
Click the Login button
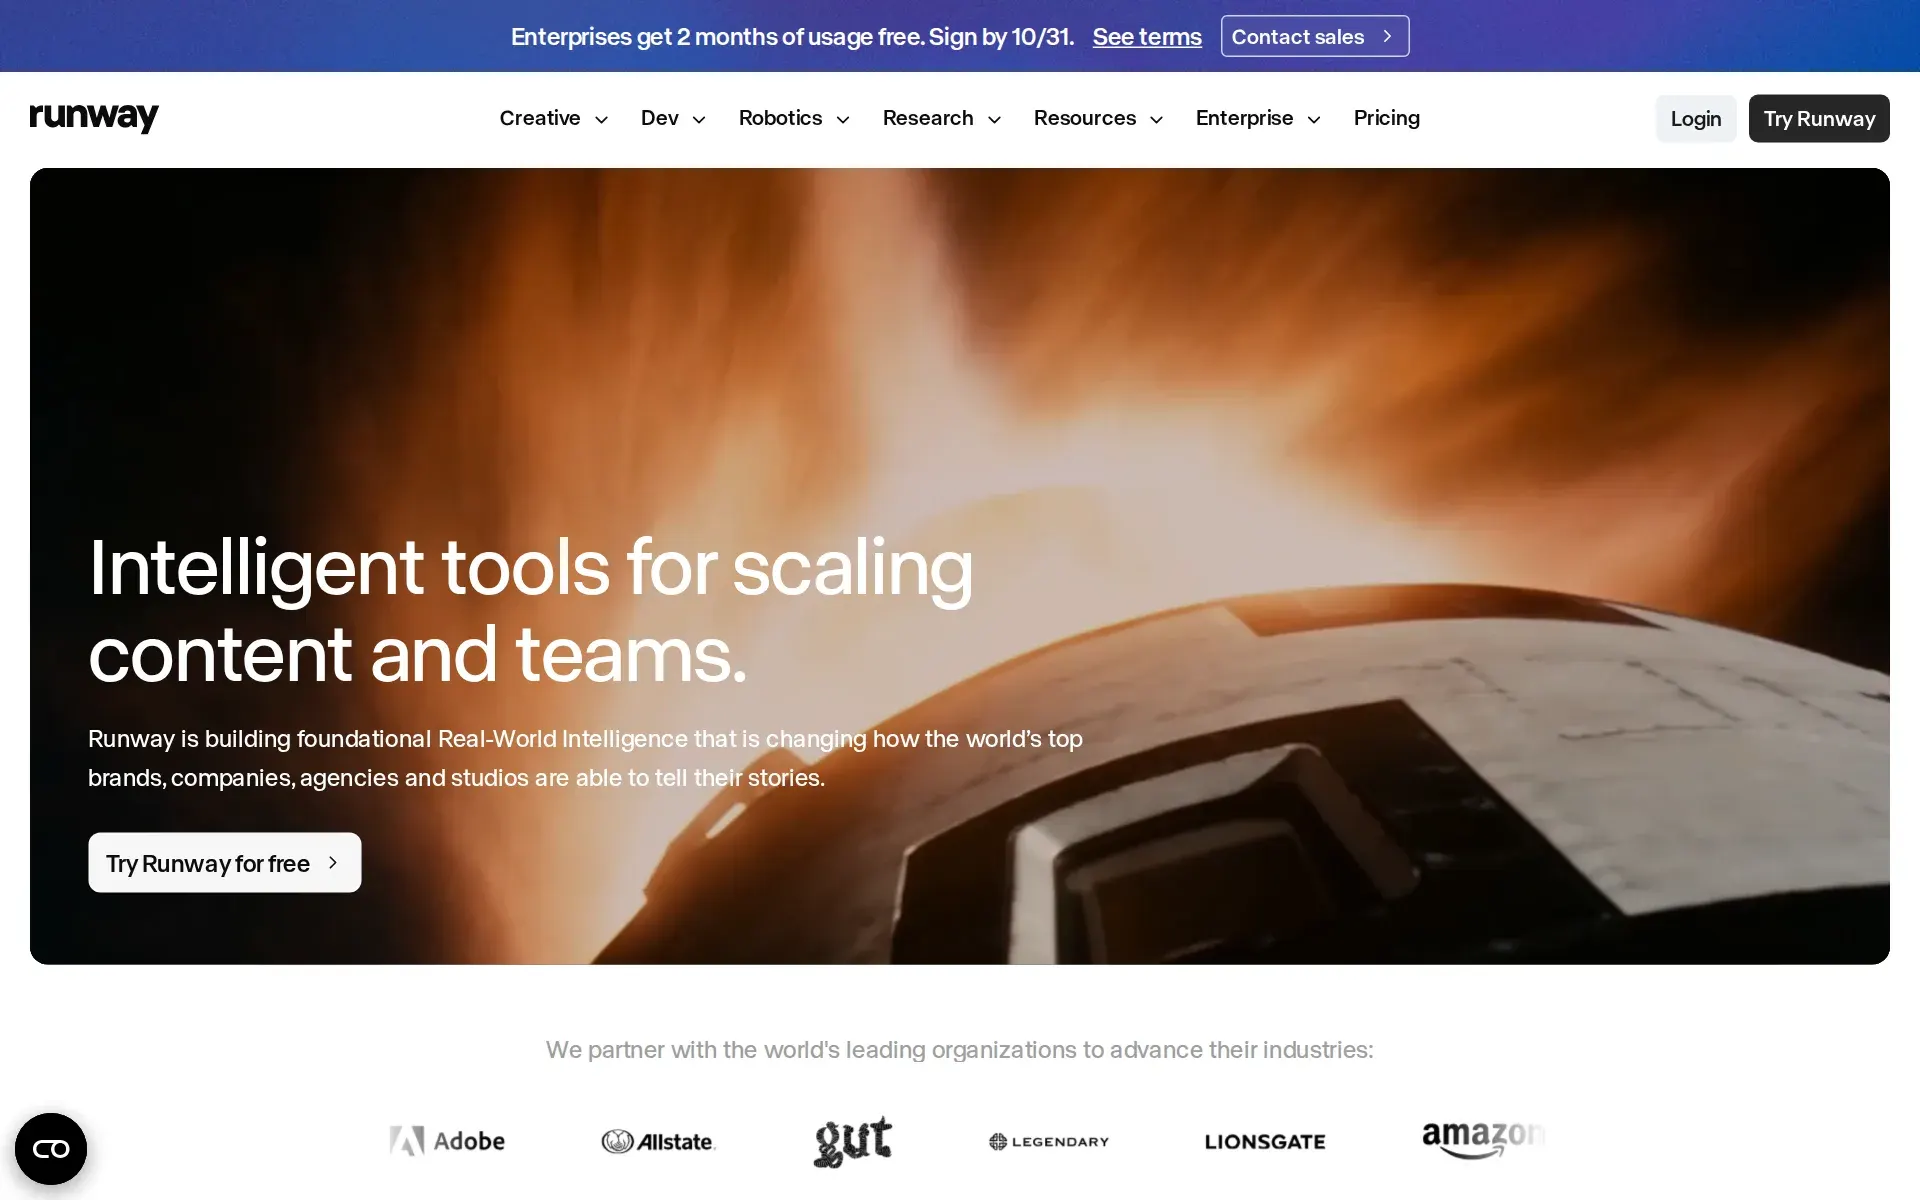coord(1696,118)
